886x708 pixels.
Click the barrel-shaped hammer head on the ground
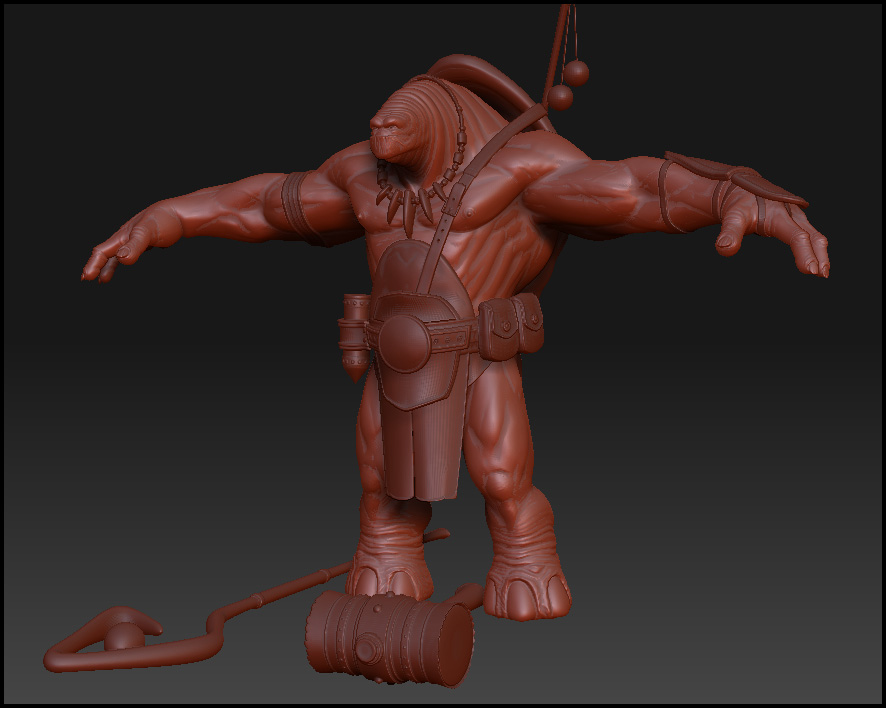(x=390, y=638)
